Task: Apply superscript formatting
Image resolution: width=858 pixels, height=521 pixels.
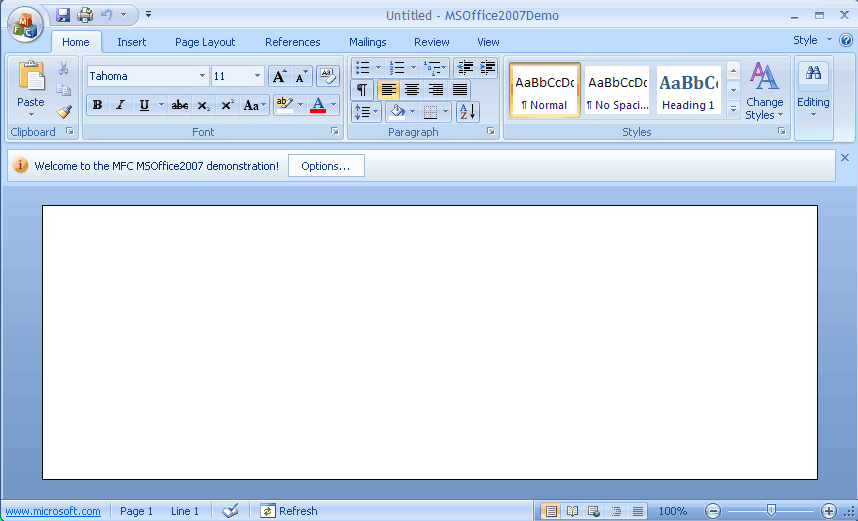Action: [x=227, y=105]
